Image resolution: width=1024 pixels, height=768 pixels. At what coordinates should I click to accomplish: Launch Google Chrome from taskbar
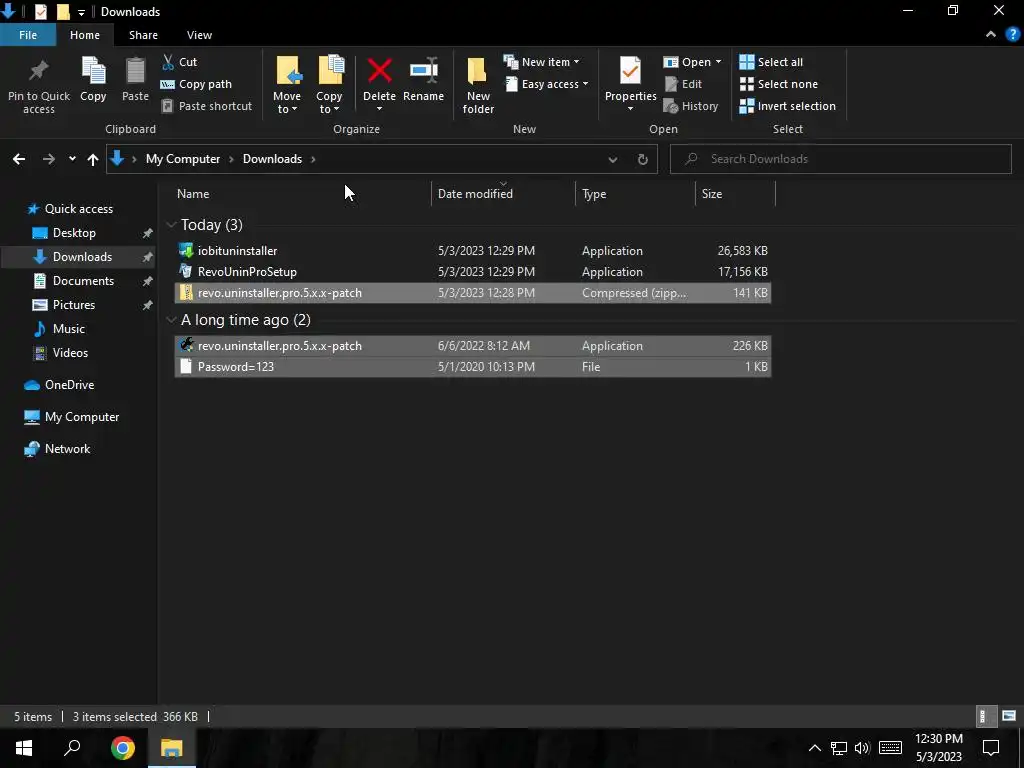coord(122,748)
